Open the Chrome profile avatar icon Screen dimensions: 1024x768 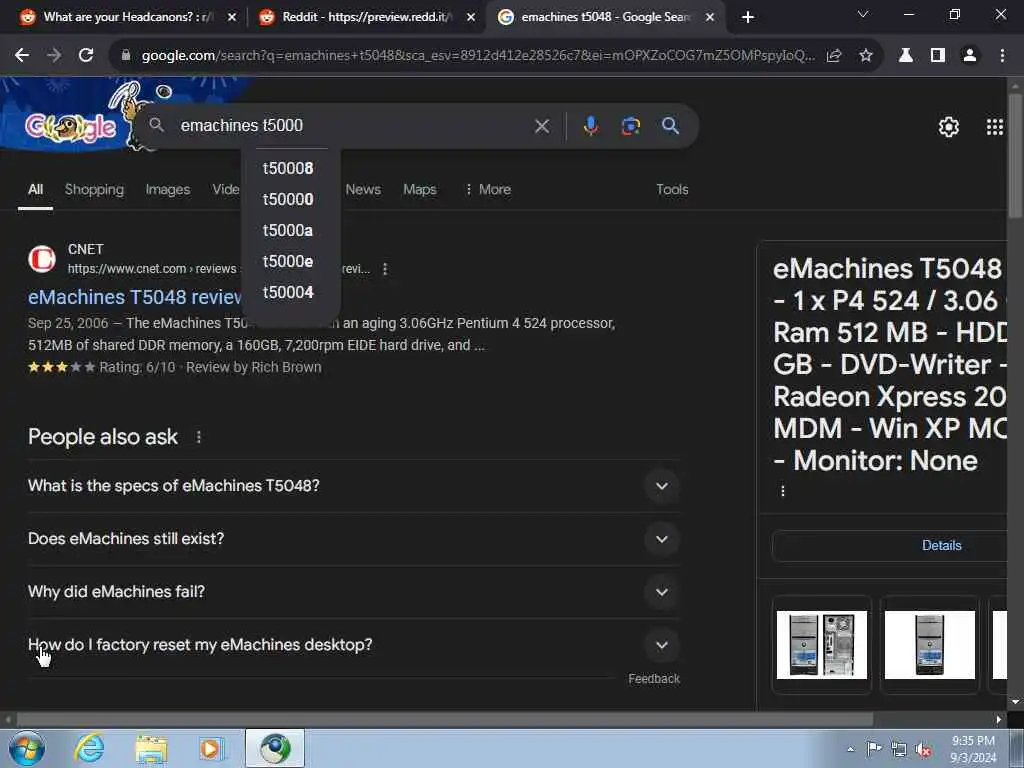click(970, 56)
